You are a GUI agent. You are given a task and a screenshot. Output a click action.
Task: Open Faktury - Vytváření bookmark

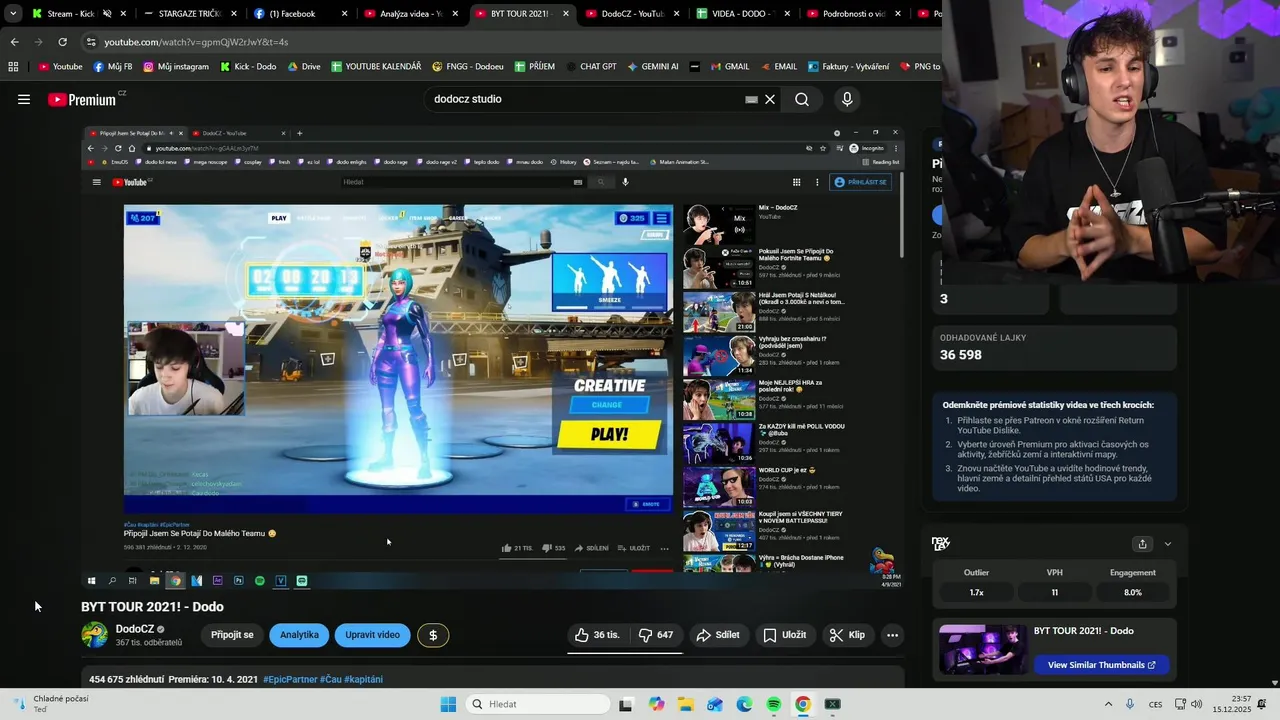pyautogui.click(x=847, y=67)
